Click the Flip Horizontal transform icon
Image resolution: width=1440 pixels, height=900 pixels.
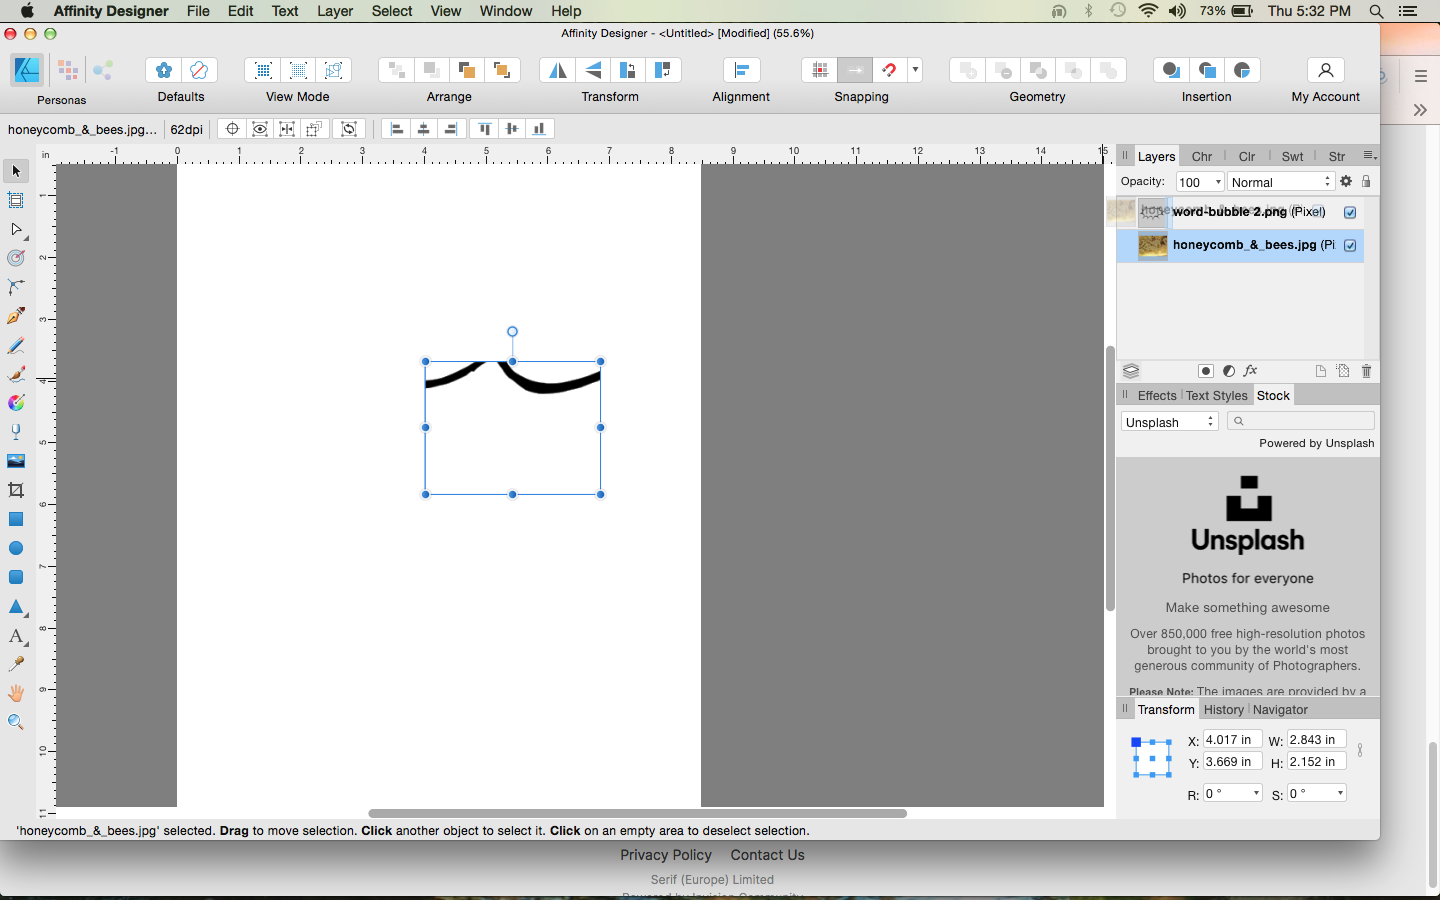pos(557,70)
